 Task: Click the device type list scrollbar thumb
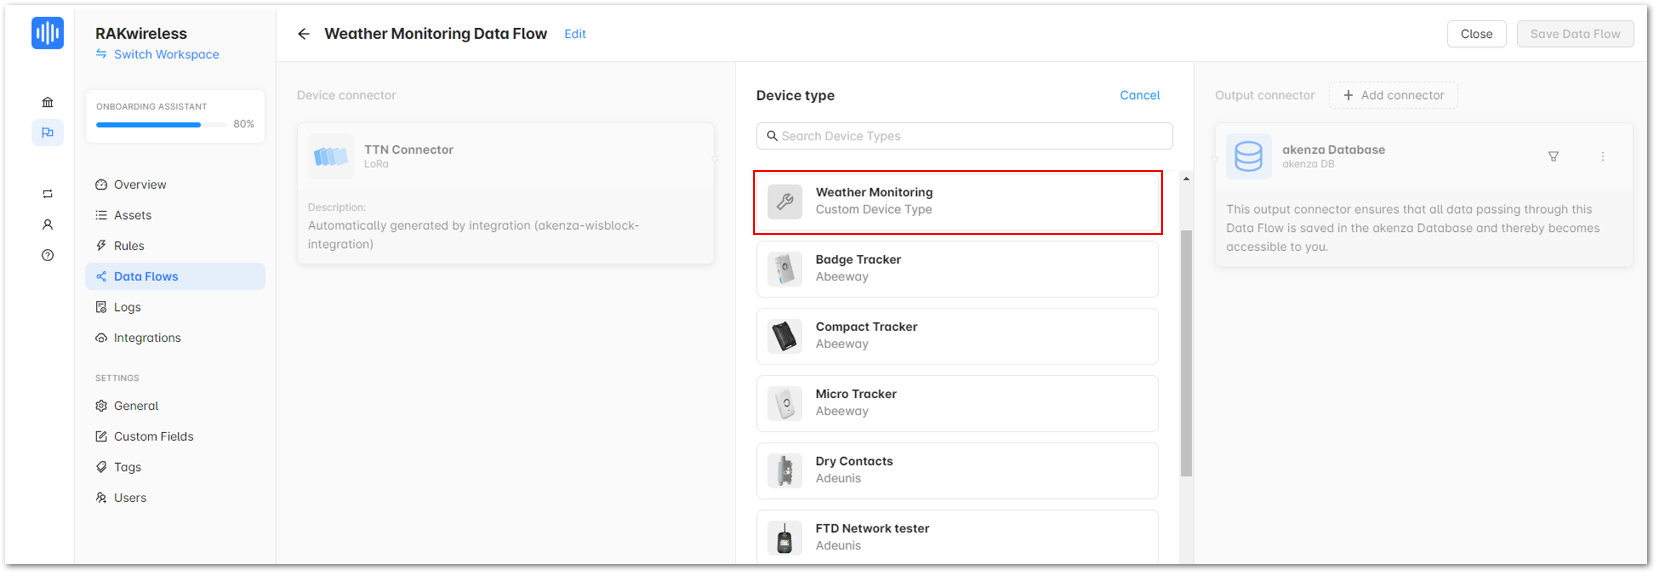tap(1186, 353)
